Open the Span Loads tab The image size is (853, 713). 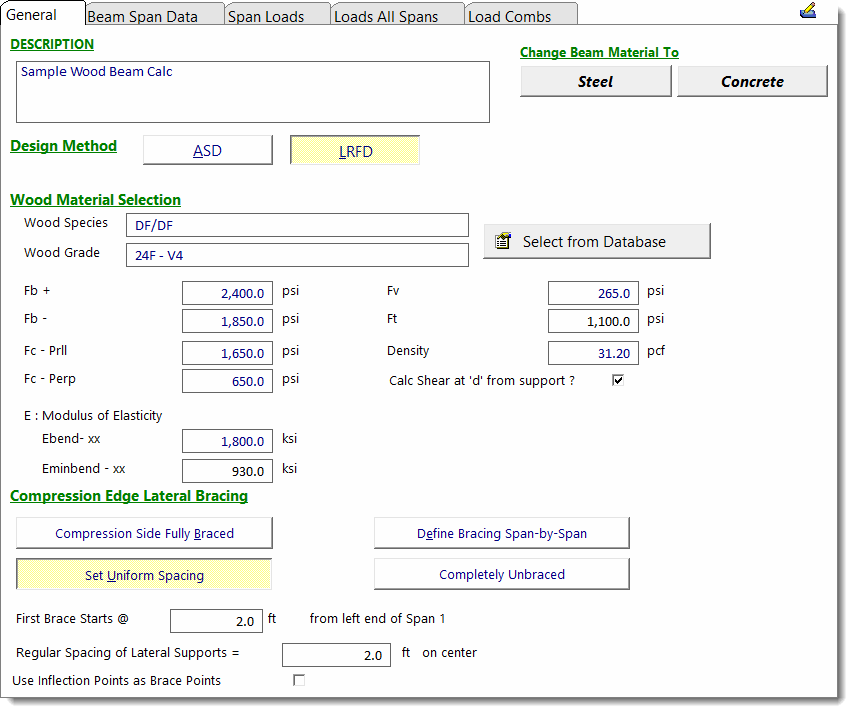[266, 16]
